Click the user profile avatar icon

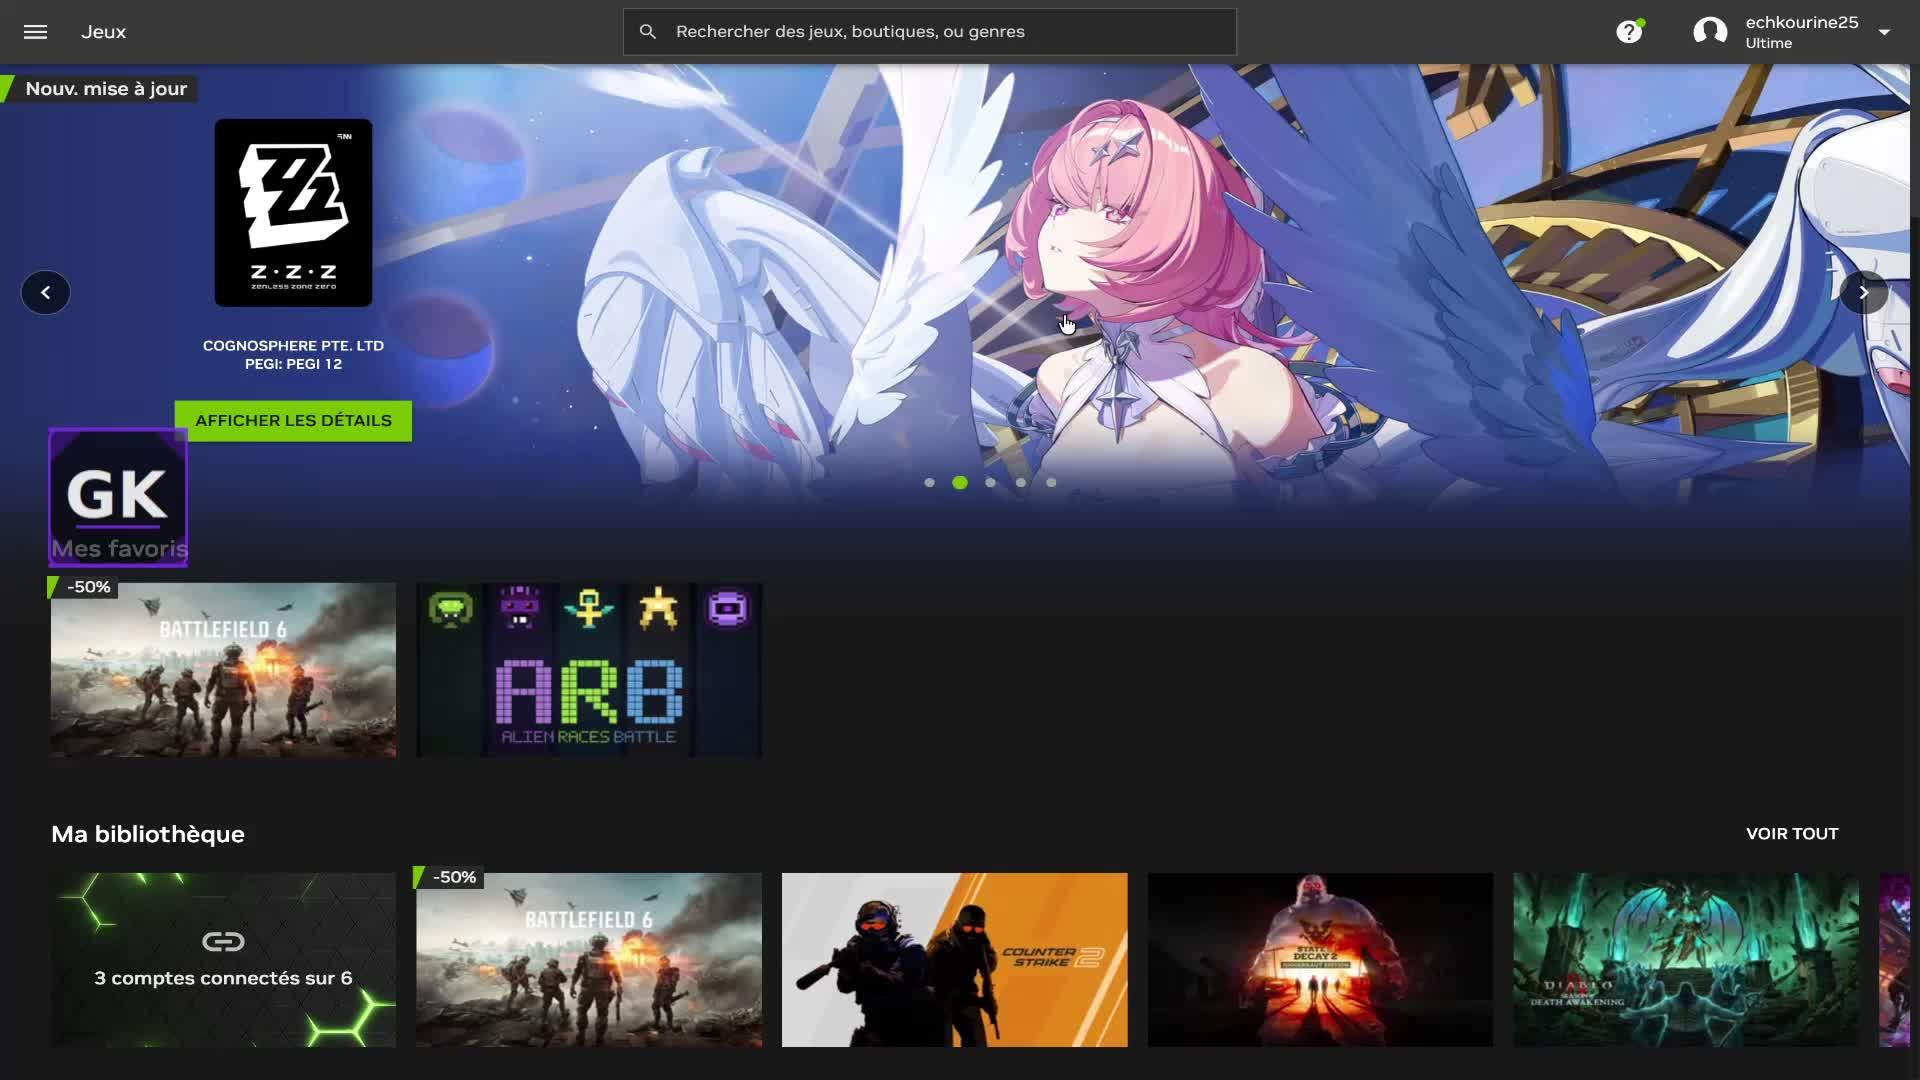click(1710, 32)
